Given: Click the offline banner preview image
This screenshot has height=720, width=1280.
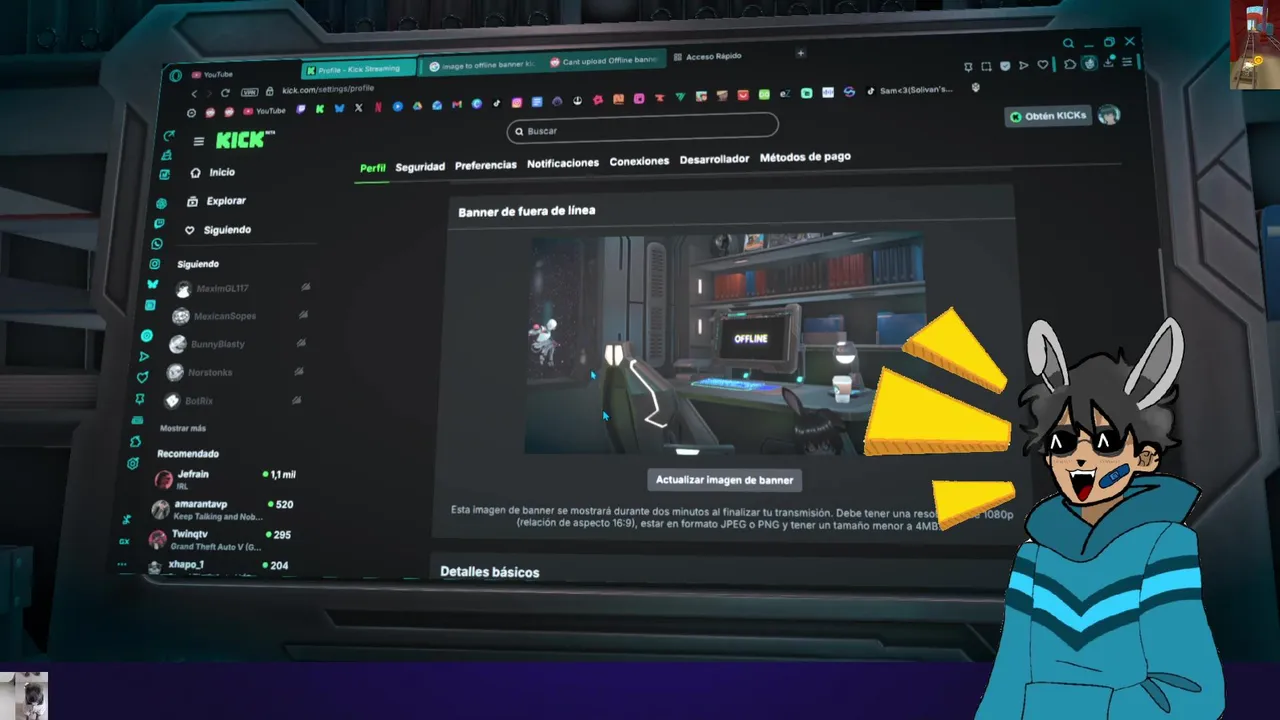Looking at the screenshot, I should (724, 345).
